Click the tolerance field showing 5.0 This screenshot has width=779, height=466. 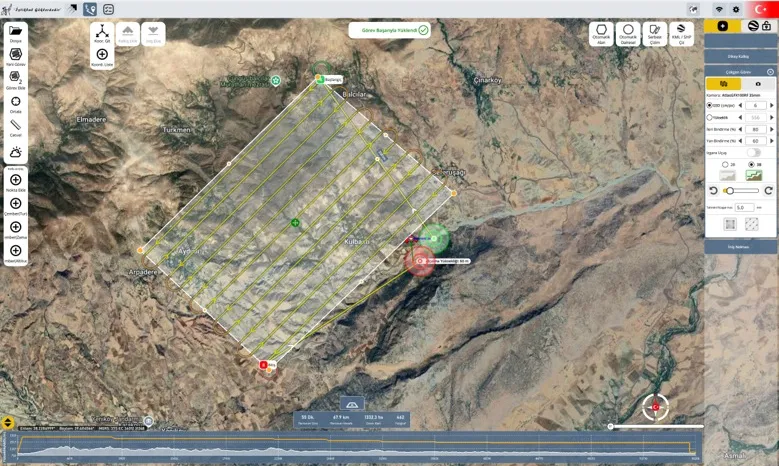click(x=744, y=207)
